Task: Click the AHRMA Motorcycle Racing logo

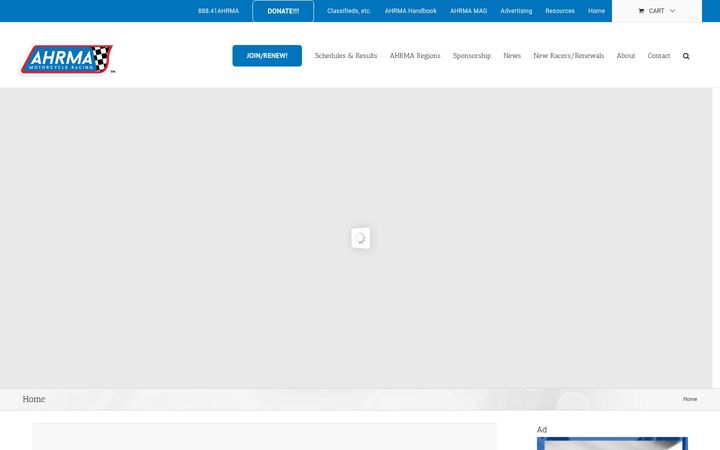Action: click(x=67, y=59)
